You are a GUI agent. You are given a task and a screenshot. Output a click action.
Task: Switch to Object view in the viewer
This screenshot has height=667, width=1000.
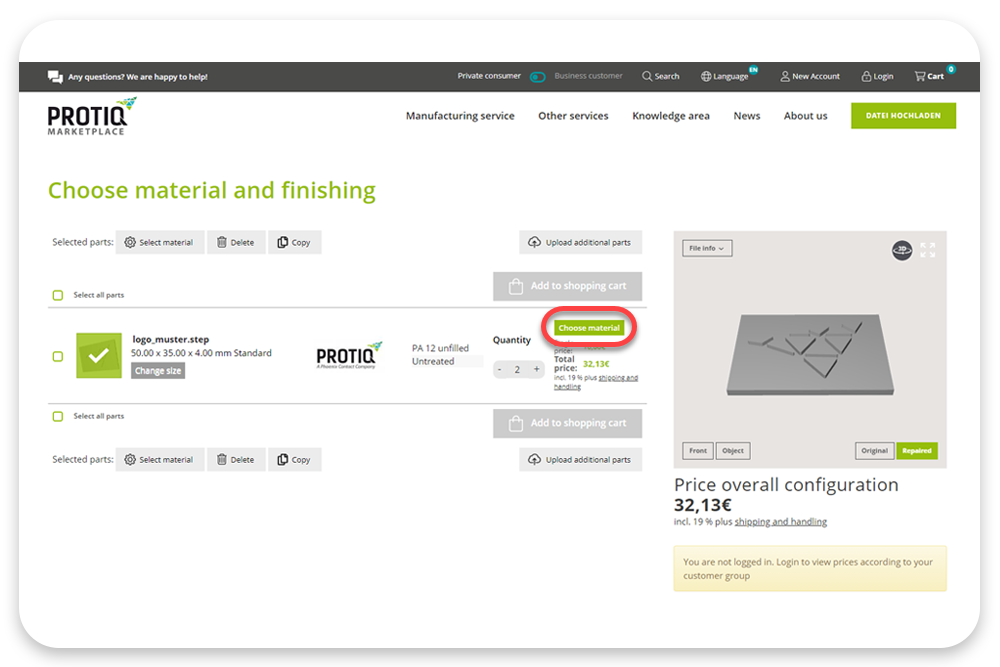click(733, 450)
